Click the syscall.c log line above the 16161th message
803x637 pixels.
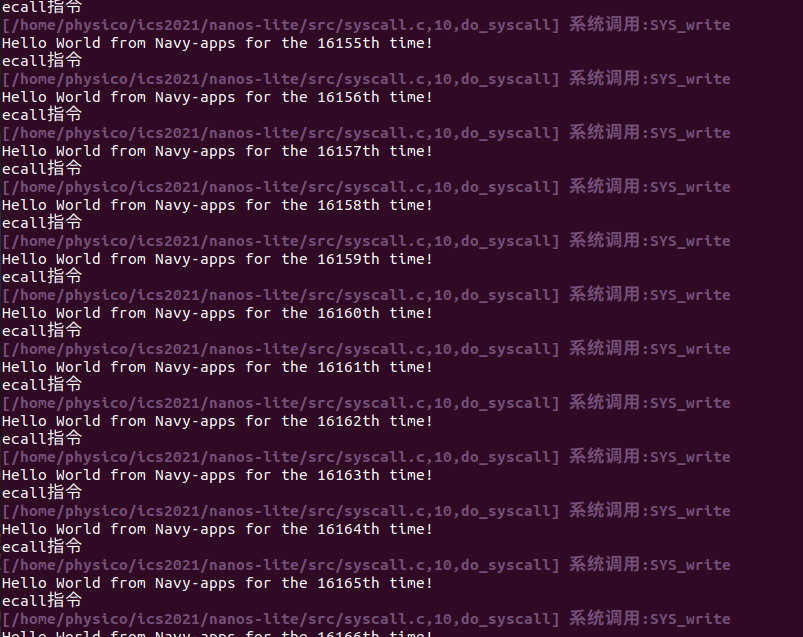(366, 349)
